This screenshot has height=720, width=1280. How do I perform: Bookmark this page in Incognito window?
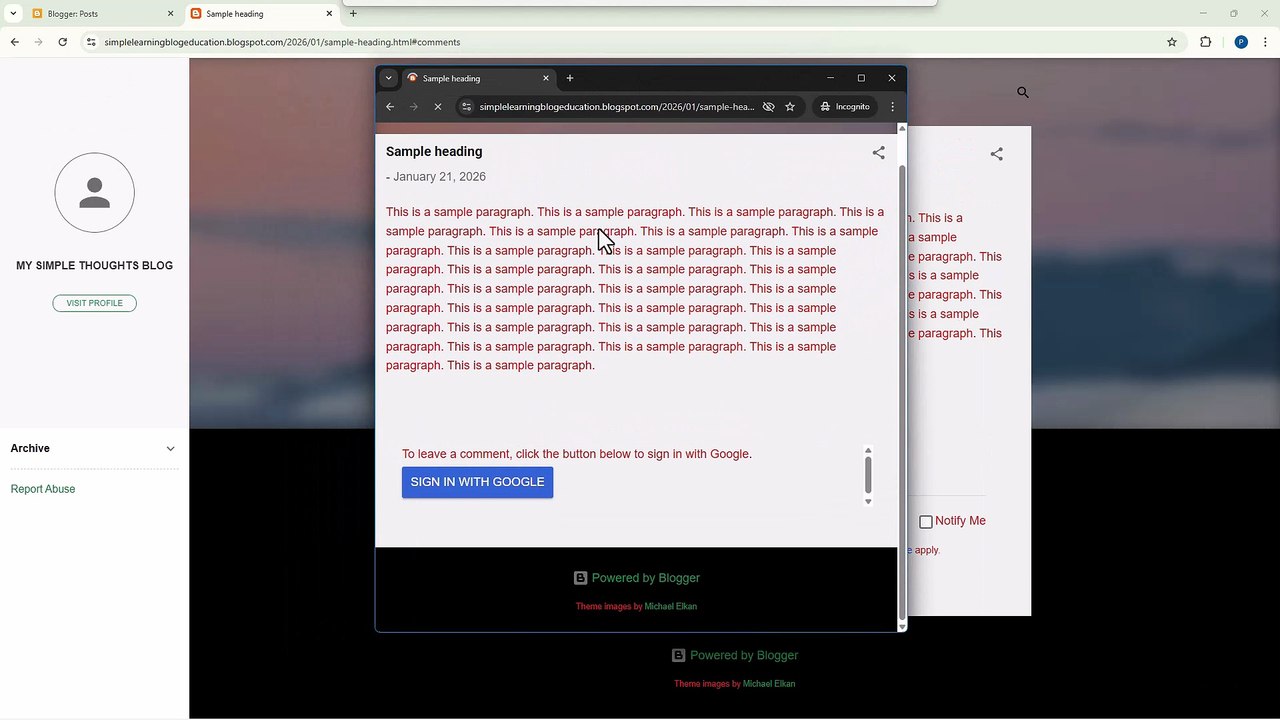click(x=790, y=107)
